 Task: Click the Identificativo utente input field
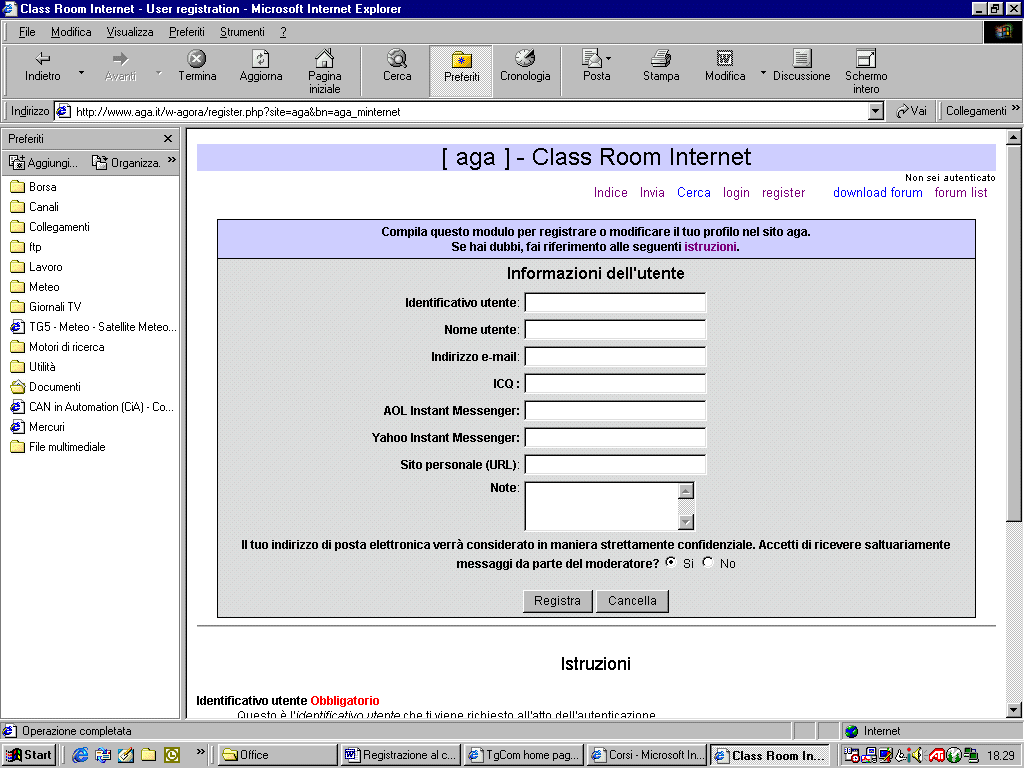point(615,303)
